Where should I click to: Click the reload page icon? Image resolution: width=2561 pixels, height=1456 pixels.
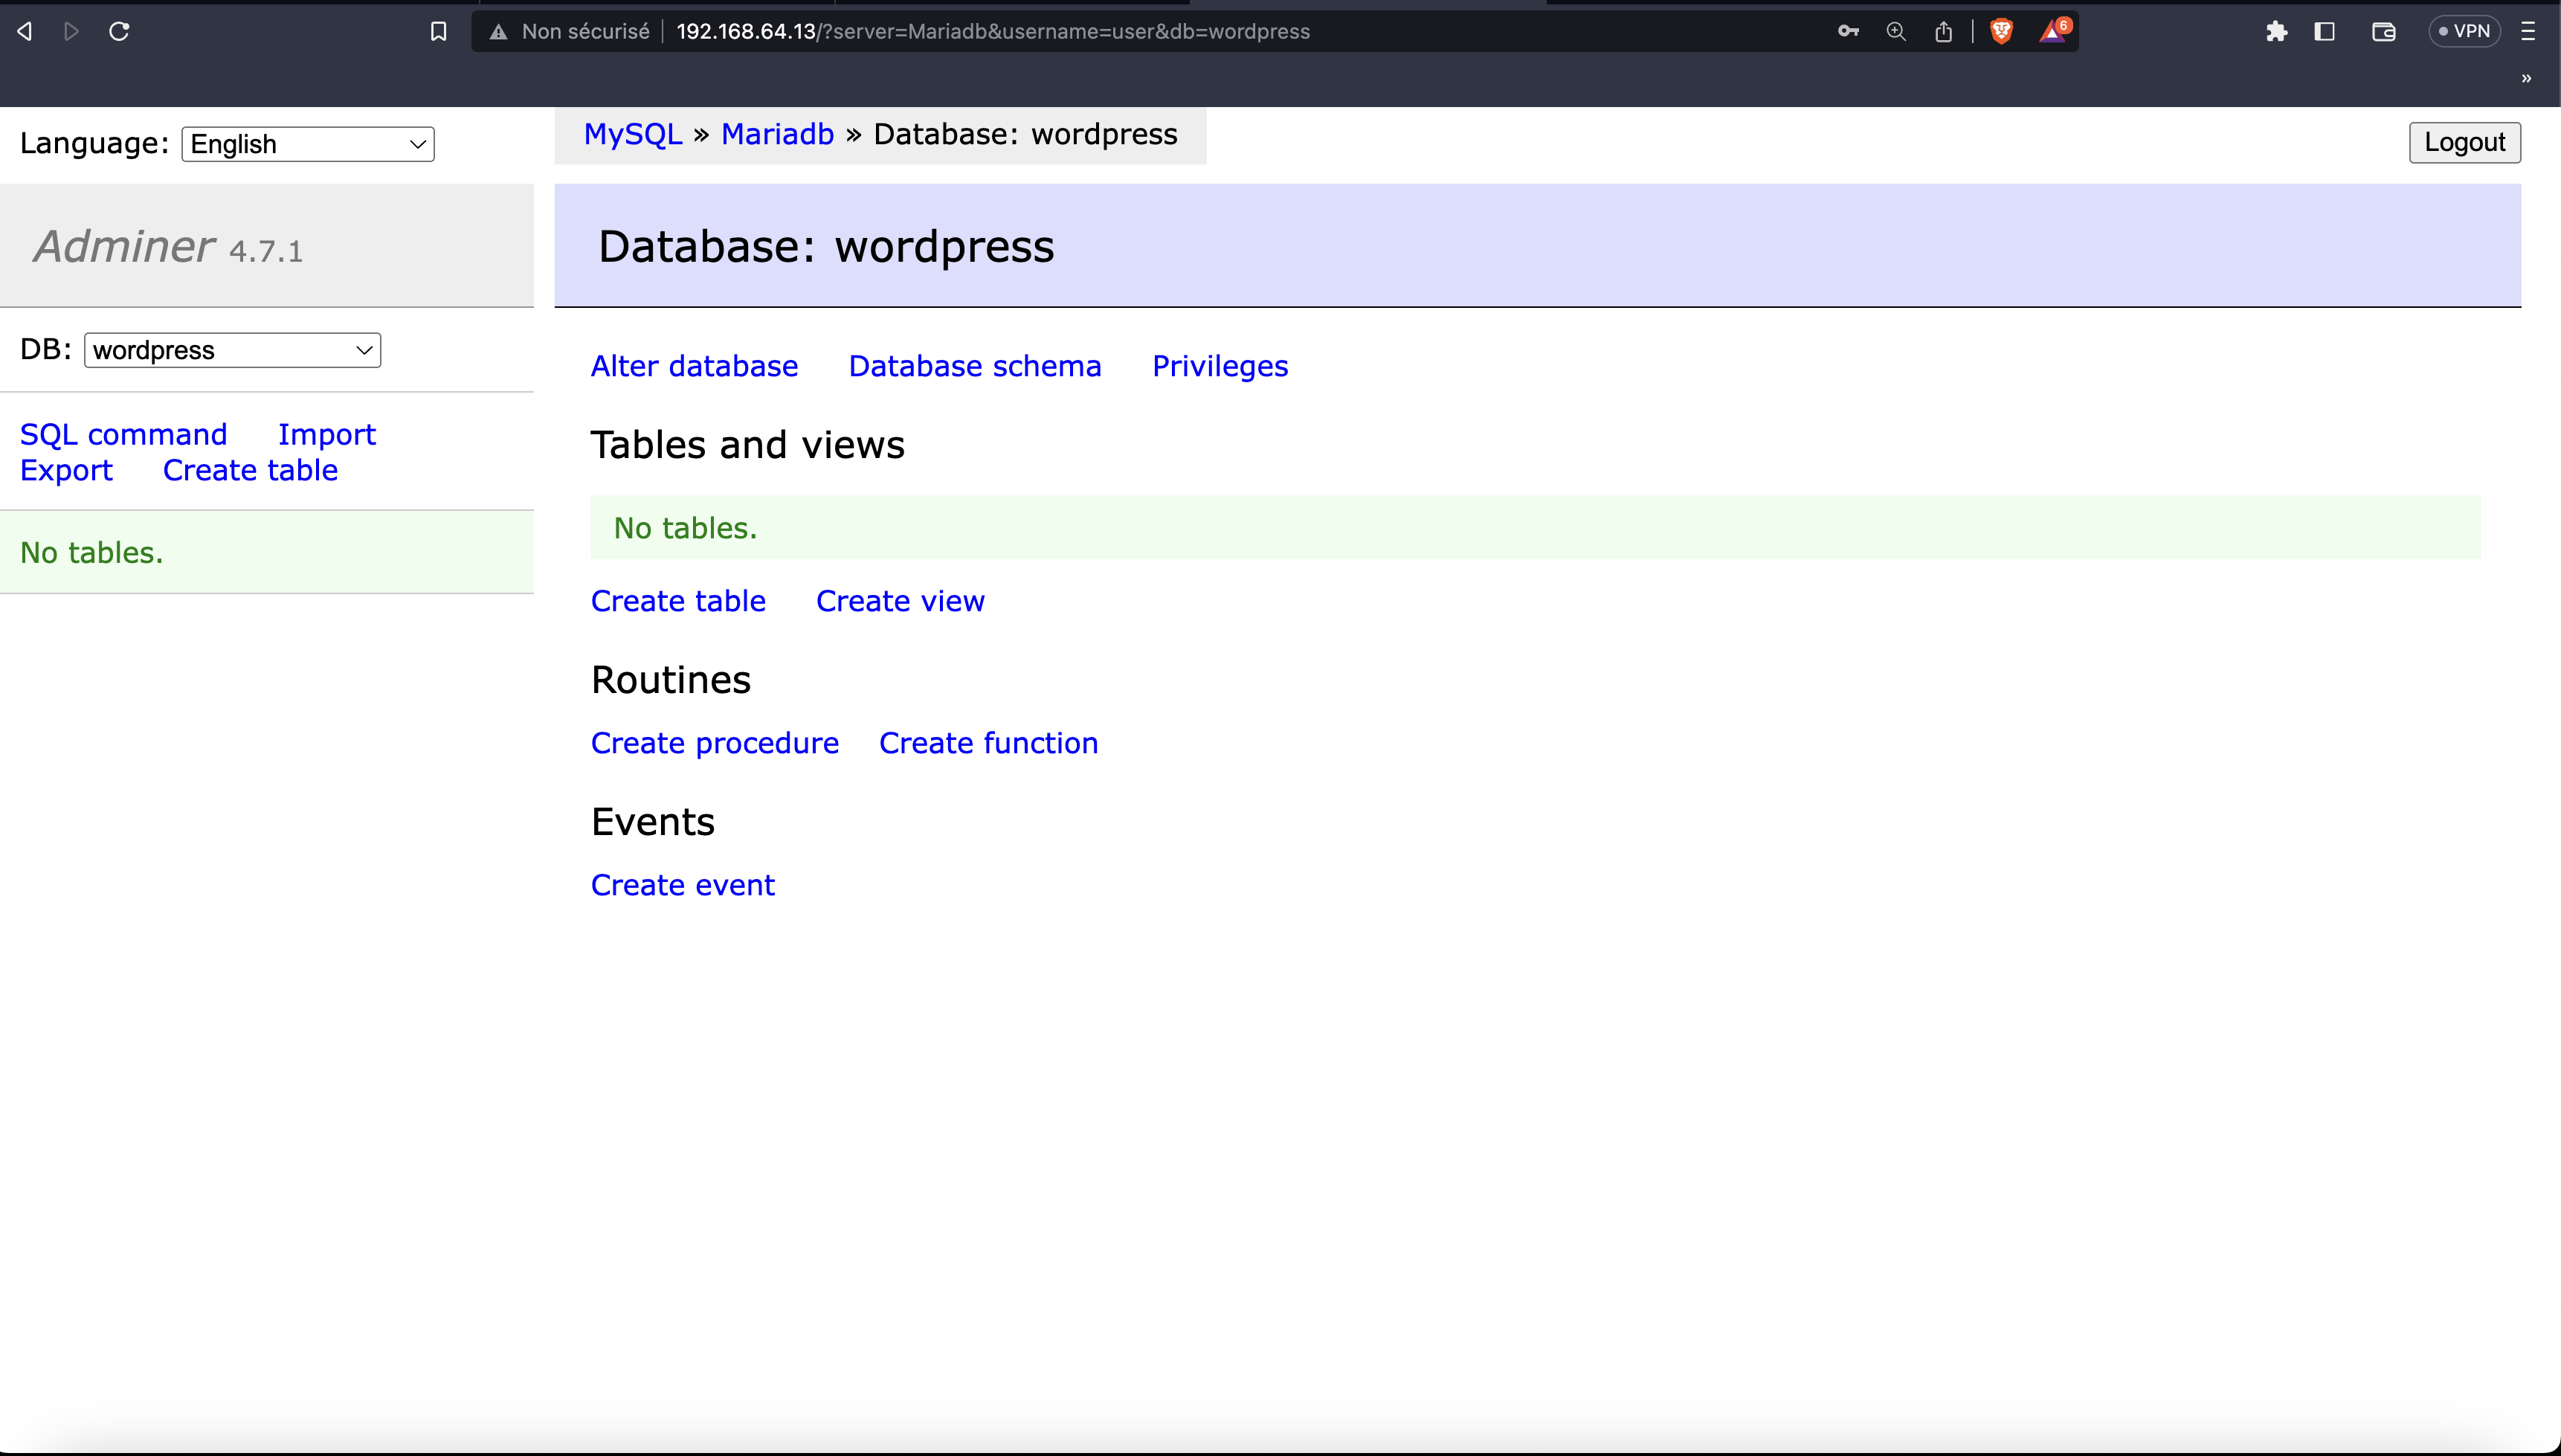click(x=119, y=31)
